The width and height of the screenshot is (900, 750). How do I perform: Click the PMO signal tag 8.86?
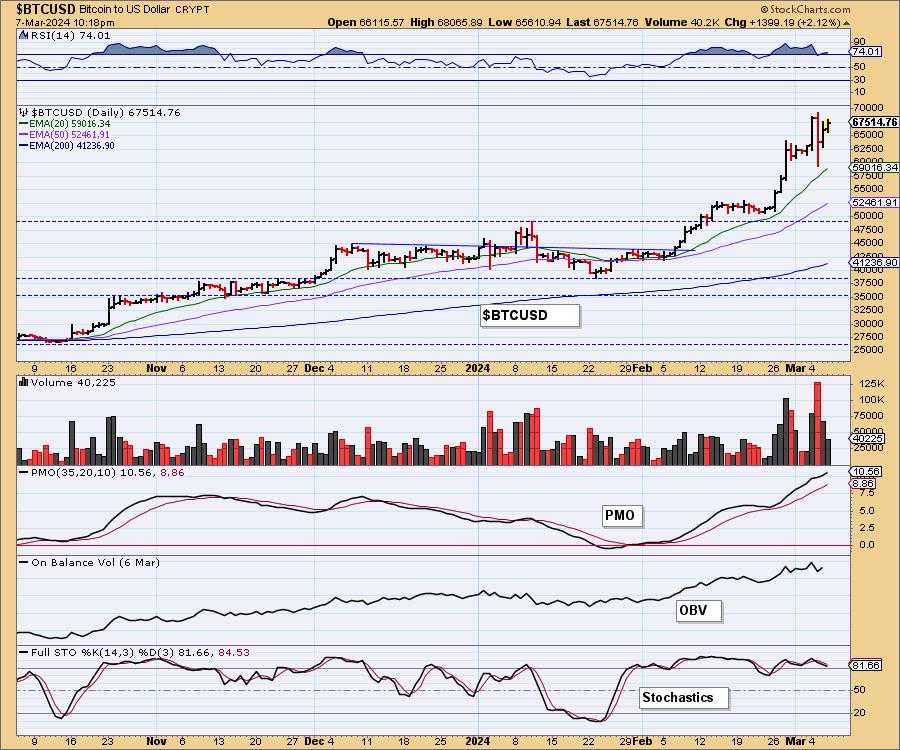(863, 484)
